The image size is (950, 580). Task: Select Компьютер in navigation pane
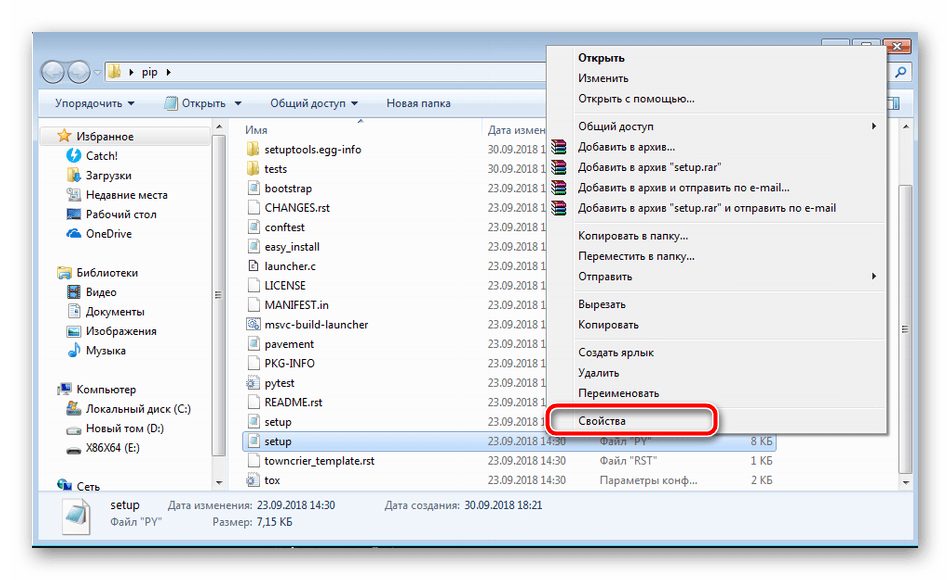pyautogui.click(x=106, y=389)
